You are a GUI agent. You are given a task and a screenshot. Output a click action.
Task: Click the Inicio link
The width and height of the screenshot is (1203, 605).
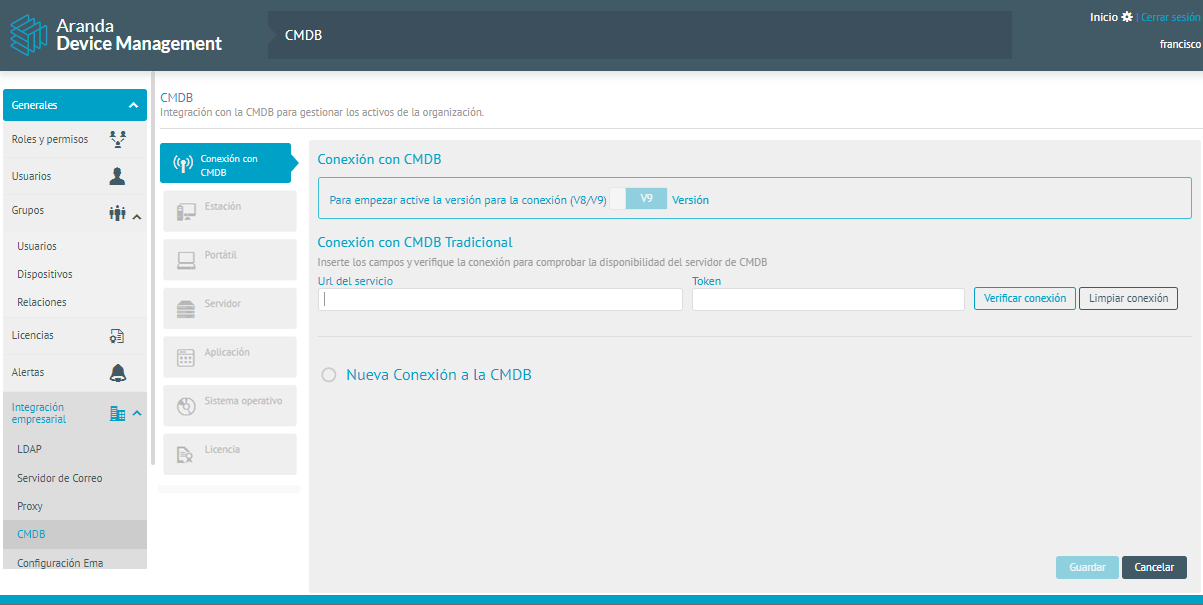point(1104,17)
